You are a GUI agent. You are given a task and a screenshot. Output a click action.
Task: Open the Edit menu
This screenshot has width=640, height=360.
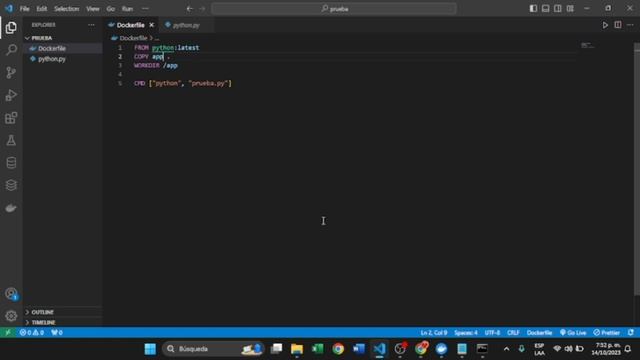point(42,9)
